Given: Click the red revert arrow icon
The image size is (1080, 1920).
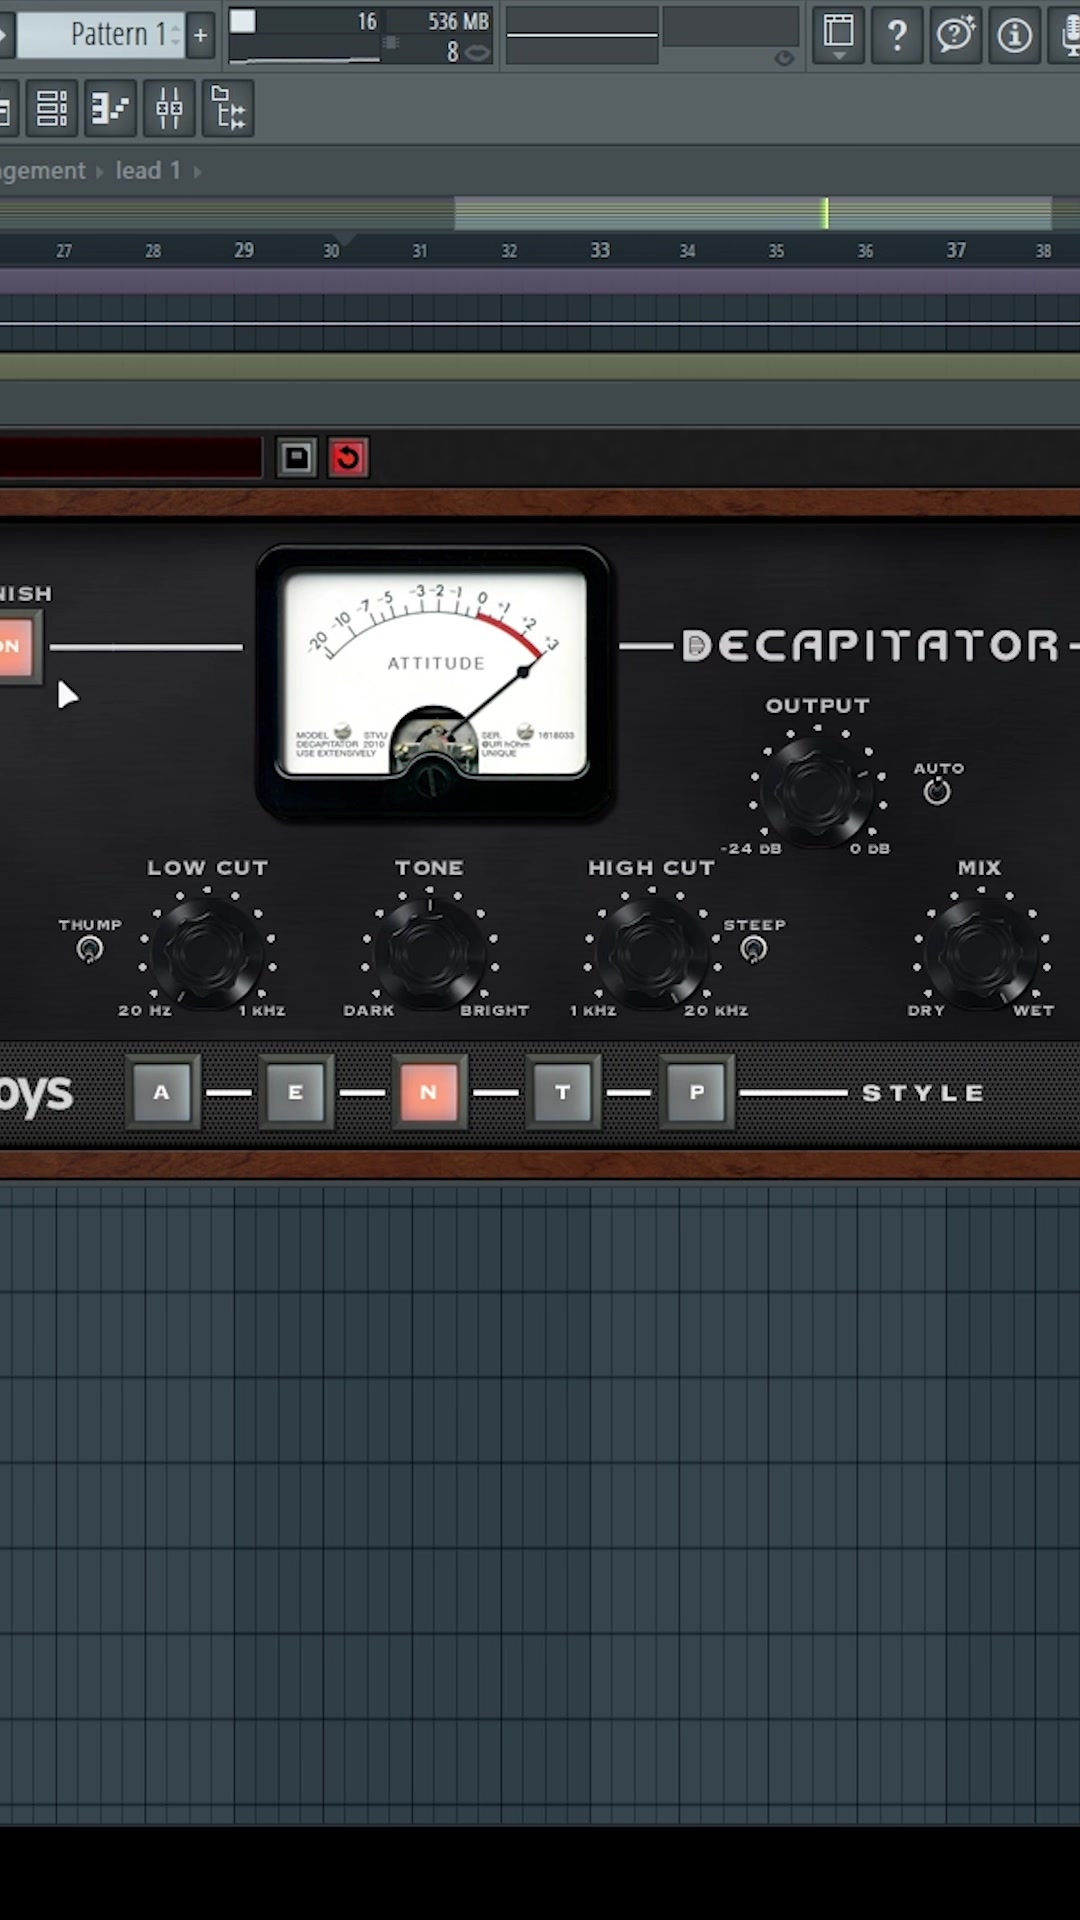Looking at the screenshot, I should coord(348,458).
